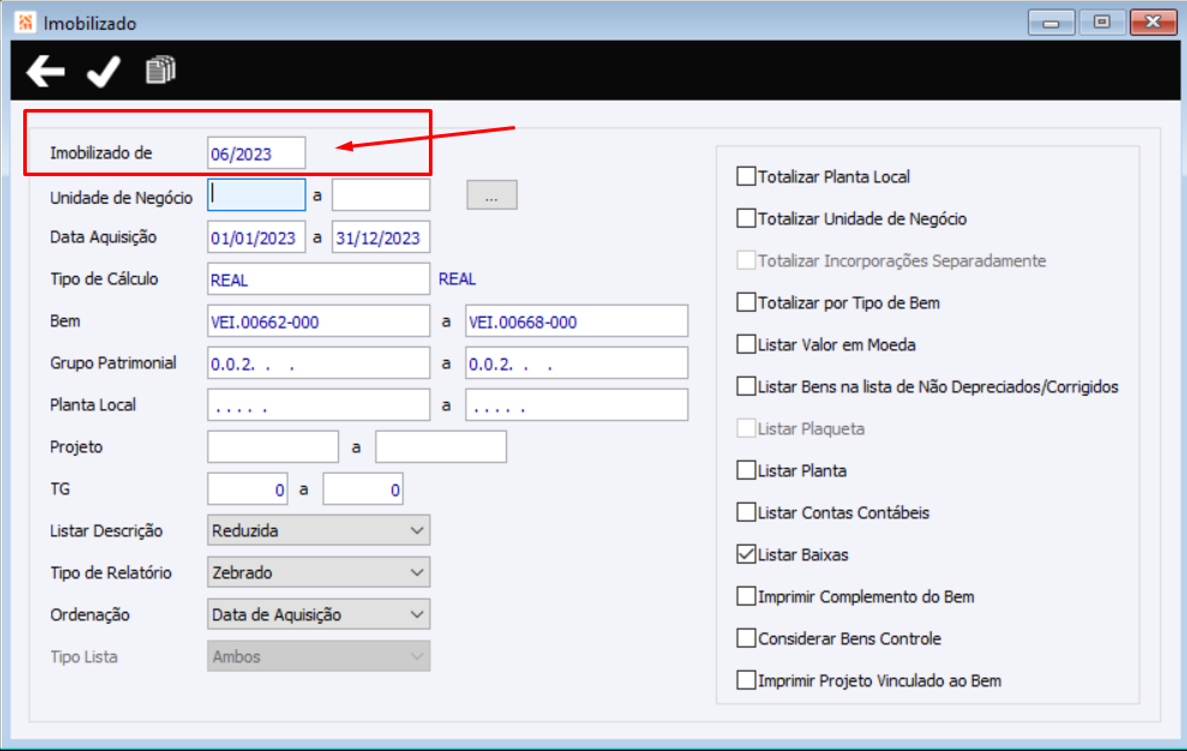Click the Imobilizado app icon in title bar
Viewport: 1187px width, 751px height.
coord(25,22)
